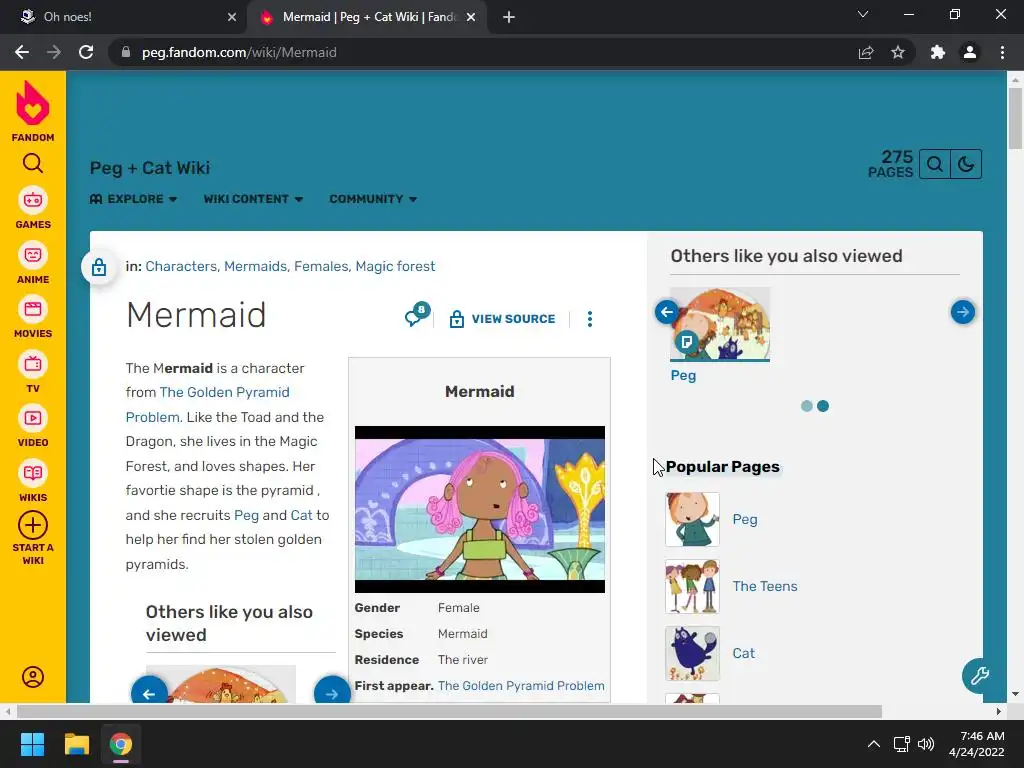Close the 'Oh noes!' tab
The width and height of the screenshot is (1024, 768).
click(x=232, y=17)
